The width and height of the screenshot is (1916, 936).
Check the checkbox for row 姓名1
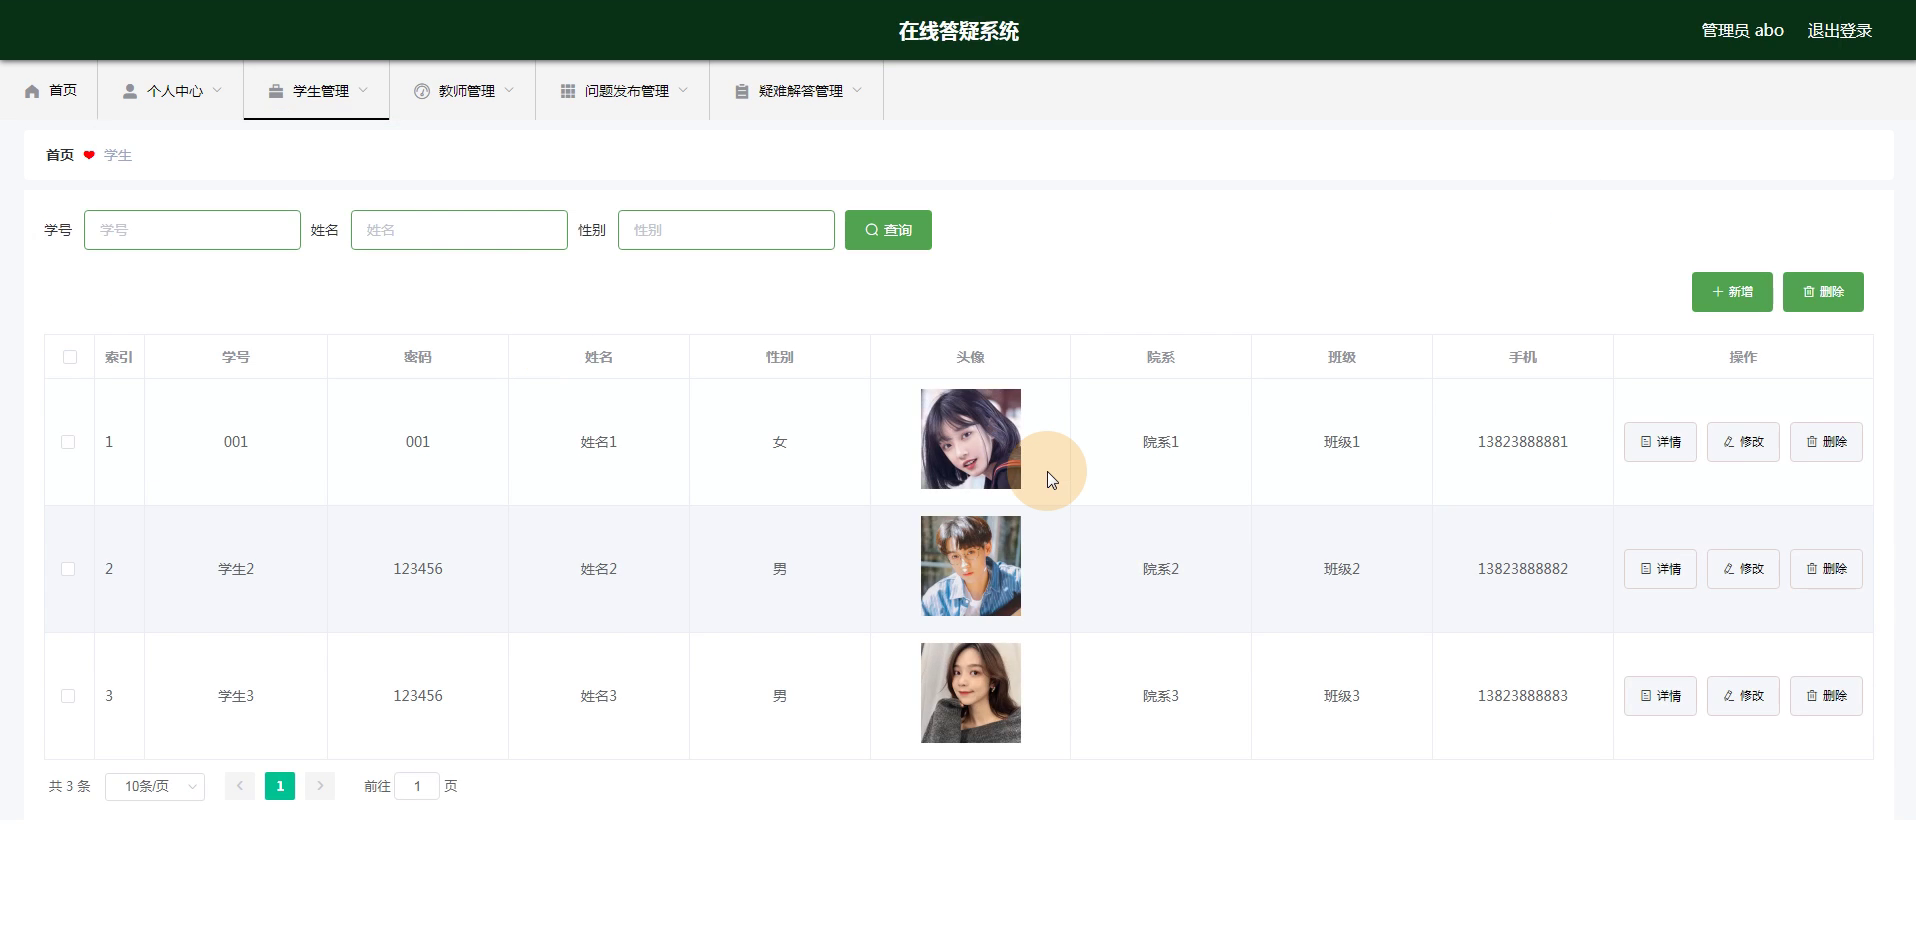(68, 442)
